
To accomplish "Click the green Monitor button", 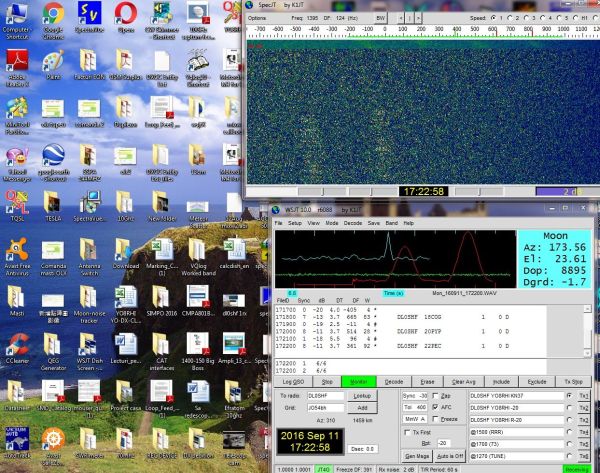I will click(360, 381).
